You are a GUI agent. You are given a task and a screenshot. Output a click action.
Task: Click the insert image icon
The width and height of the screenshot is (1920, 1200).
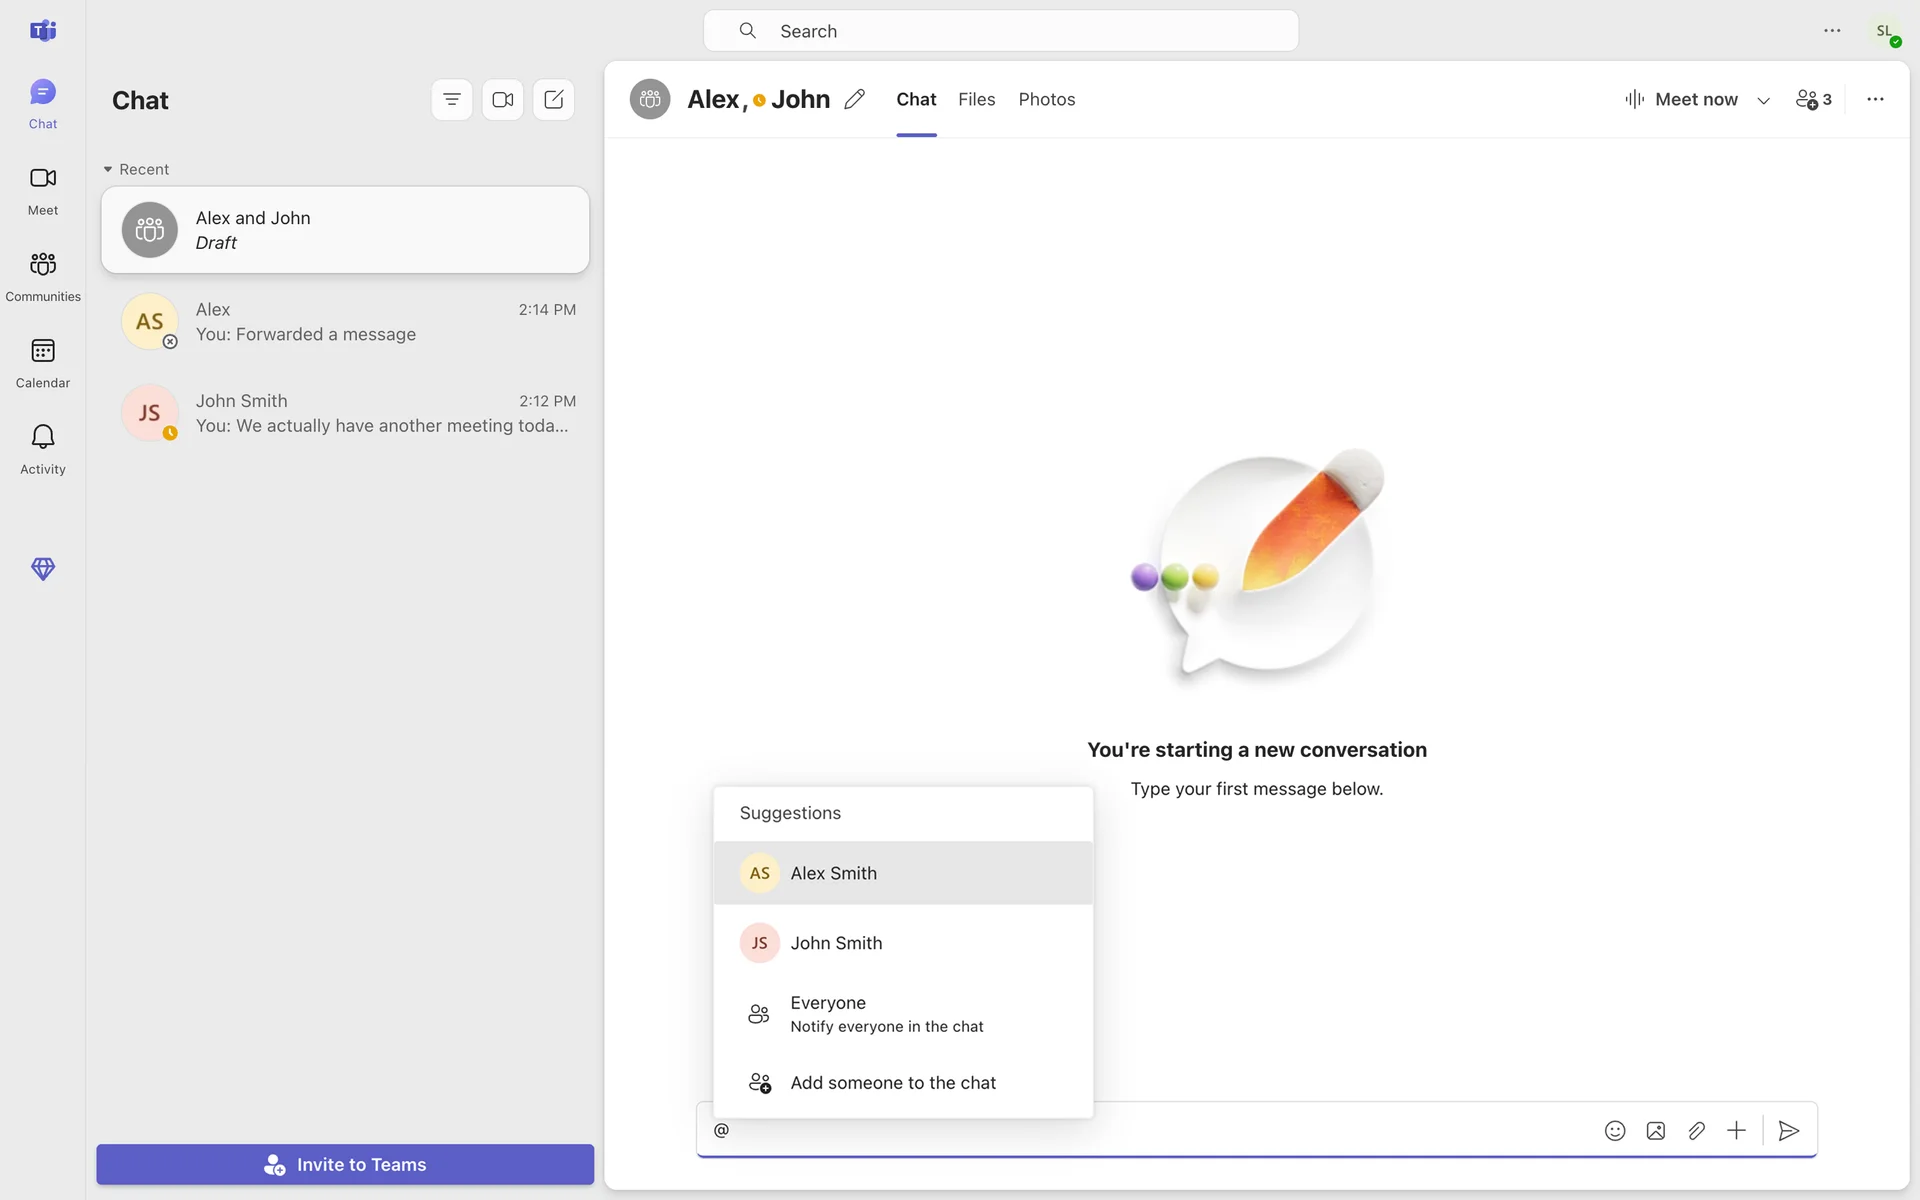(1655, 1130)
